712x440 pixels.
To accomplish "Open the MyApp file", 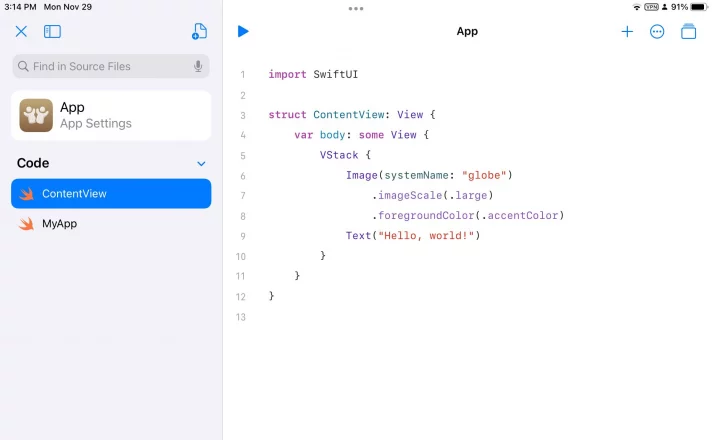I will pos(111,223).
